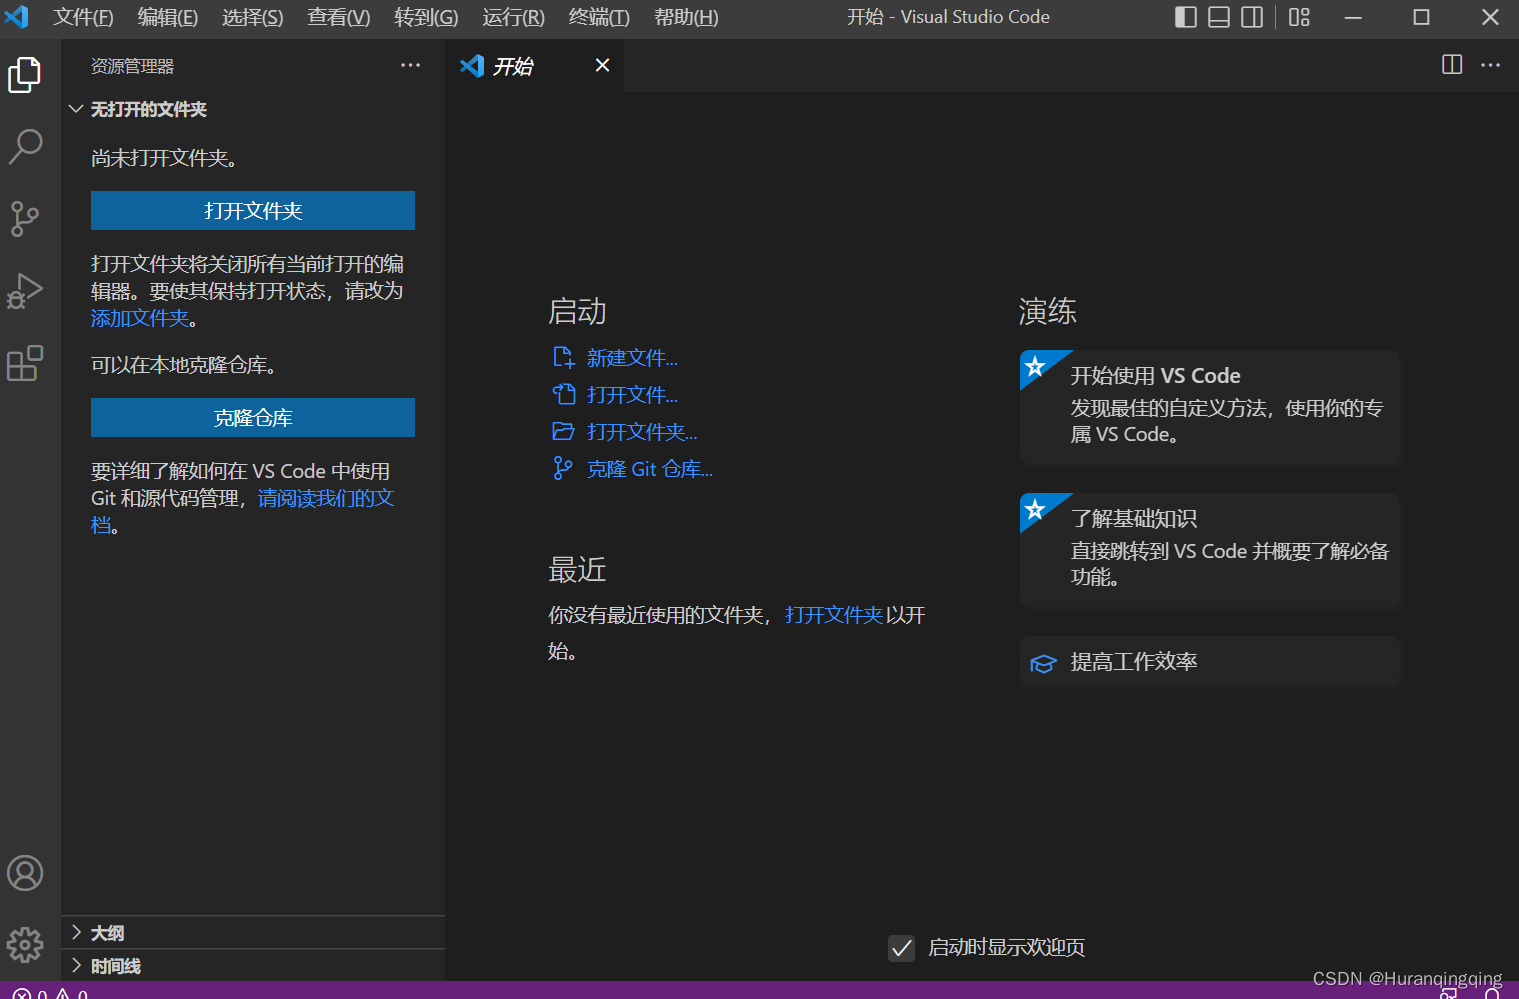Maximize the Visual Studio Code window
The height and width of the screenshot is (999, 1519).
coord(1421,17)
